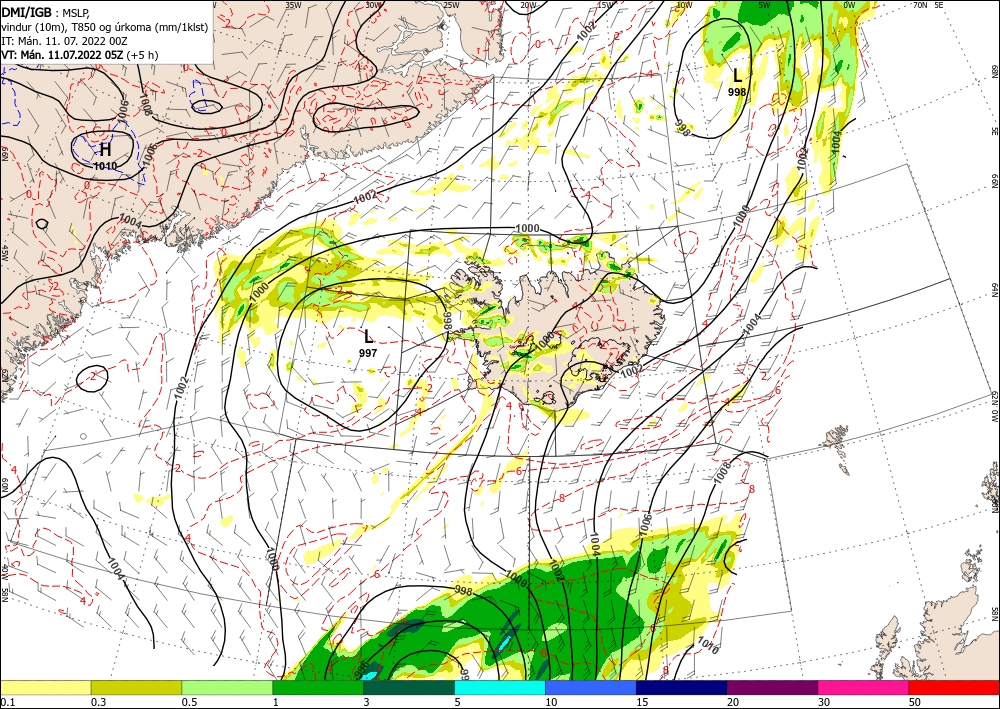This screenshot has height=709, width=1000.
Task: Click the "25W" longitude label at top
Action: pos(451,5)
